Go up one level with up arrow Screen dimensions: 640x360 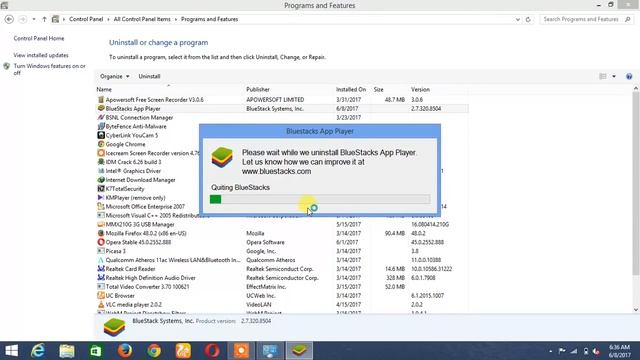(44, 19)
